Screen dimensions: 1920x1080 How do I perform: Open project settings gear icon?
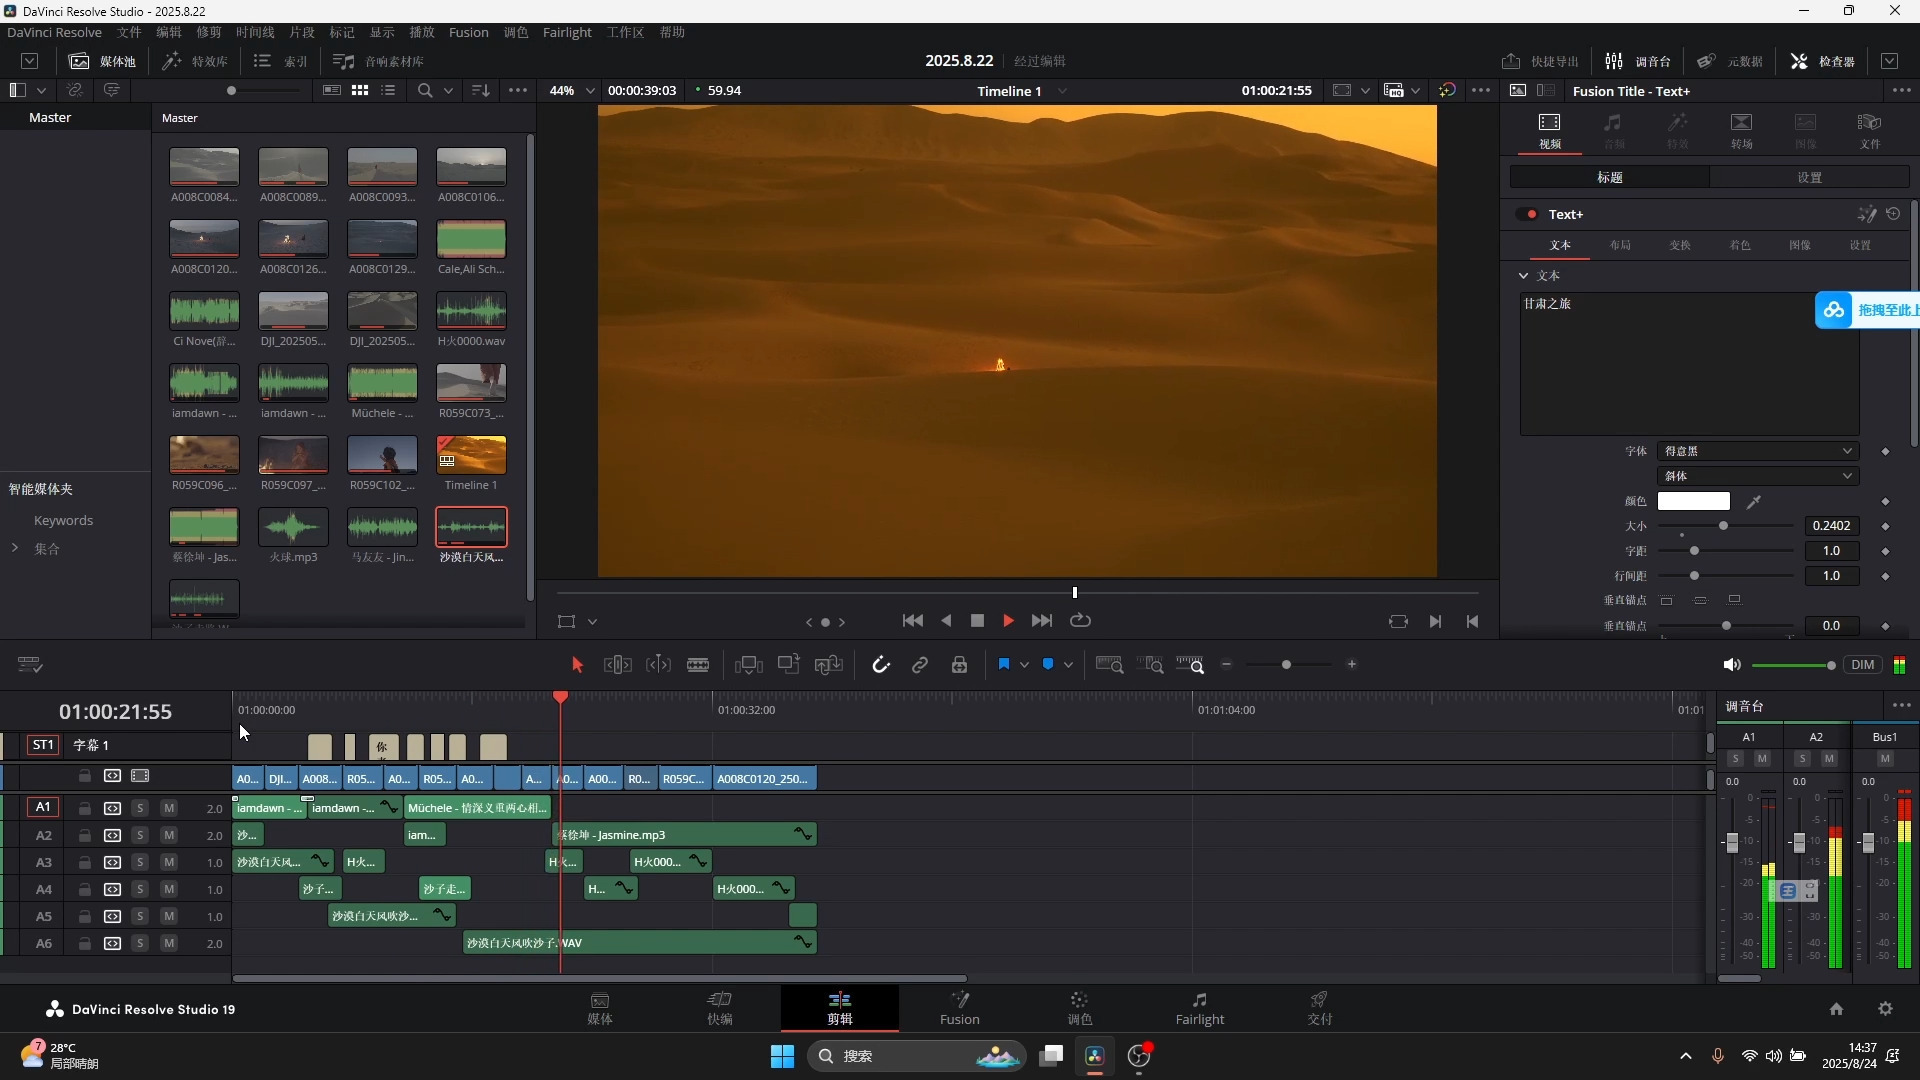click(1885, 1009)
